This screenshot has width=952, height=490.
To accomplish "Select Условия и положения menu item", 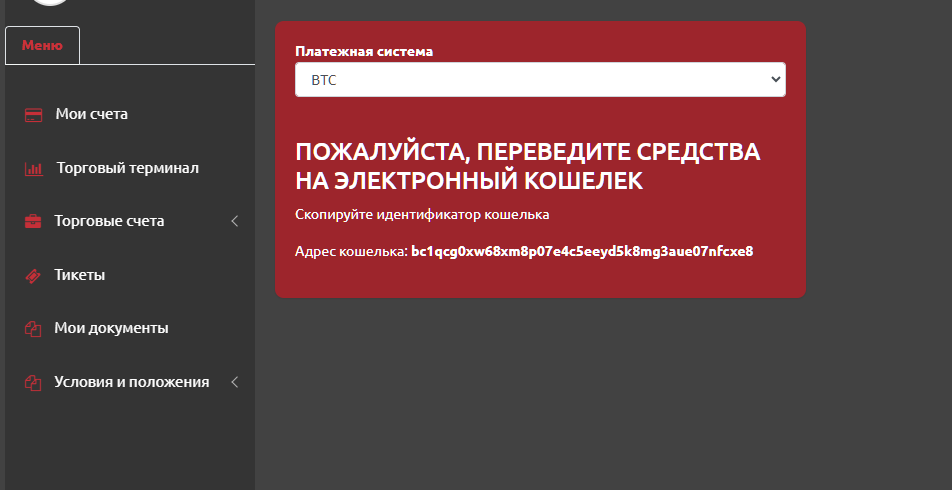I will [x=132, y=383].
